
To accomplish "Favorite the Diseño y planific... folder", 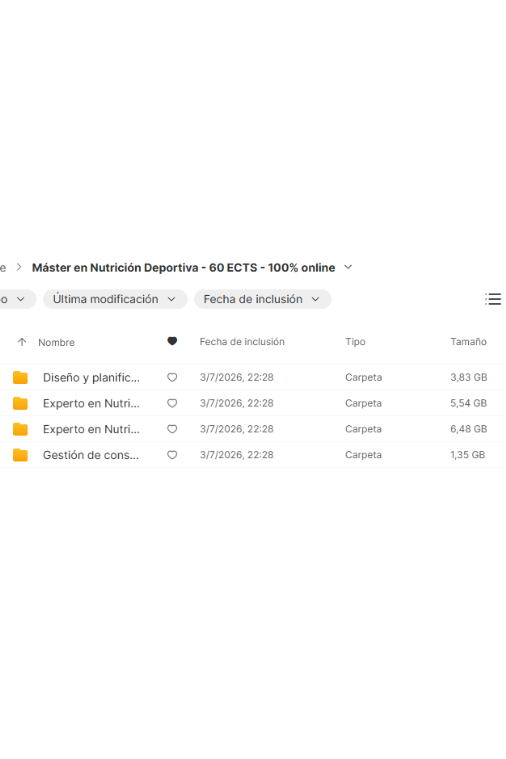I will [172, 378].
